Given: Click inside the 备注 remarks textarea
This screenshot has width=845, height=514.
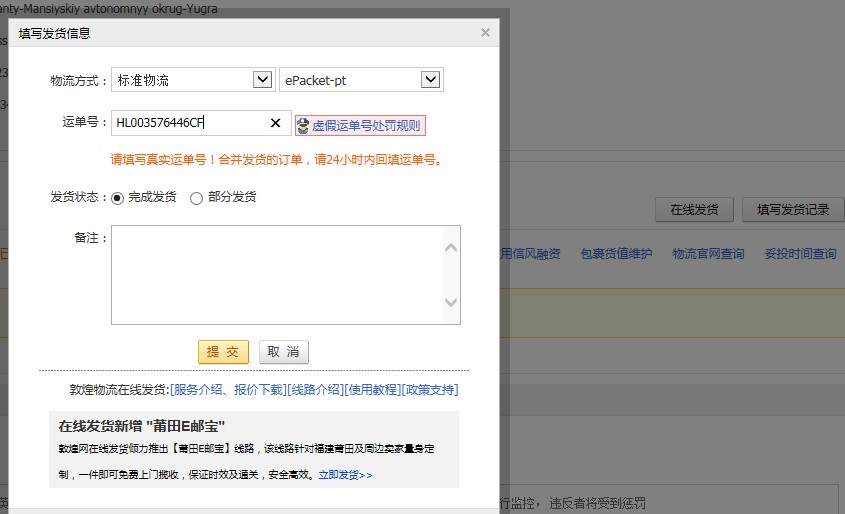Looking at the screenshot, I should click(275, 275).
